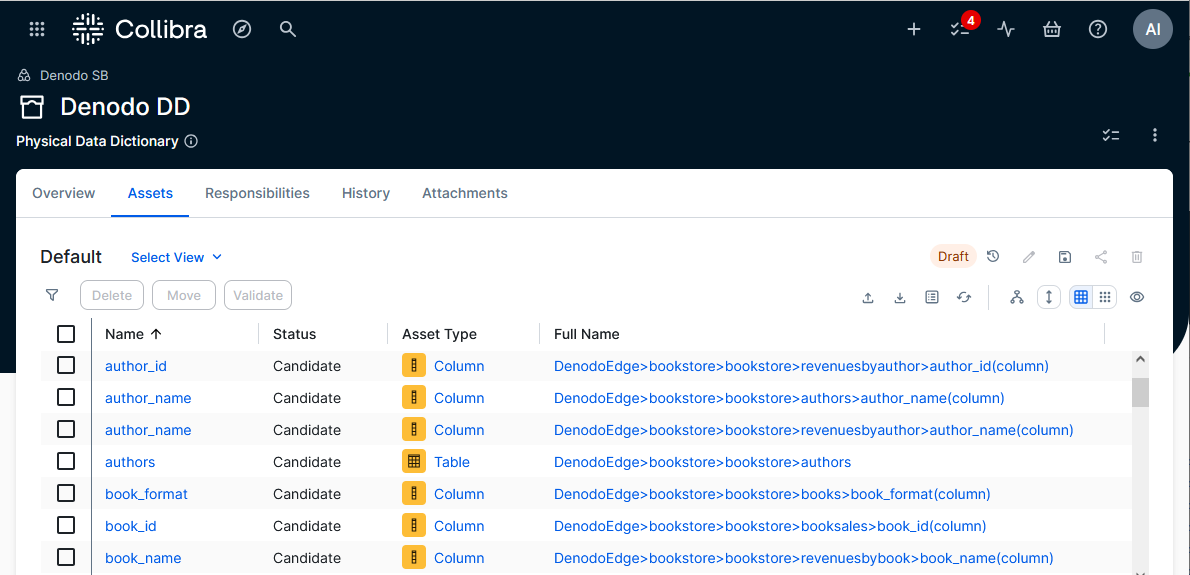
Task: Open the apps grid launcher
Action: [x=37, y=30]
